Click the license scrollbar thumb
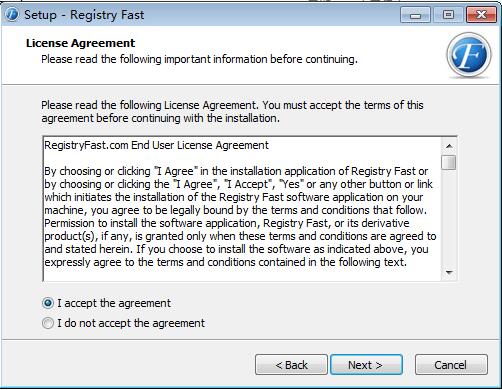Viewport: 502px width, 390px height. [449, 162]
